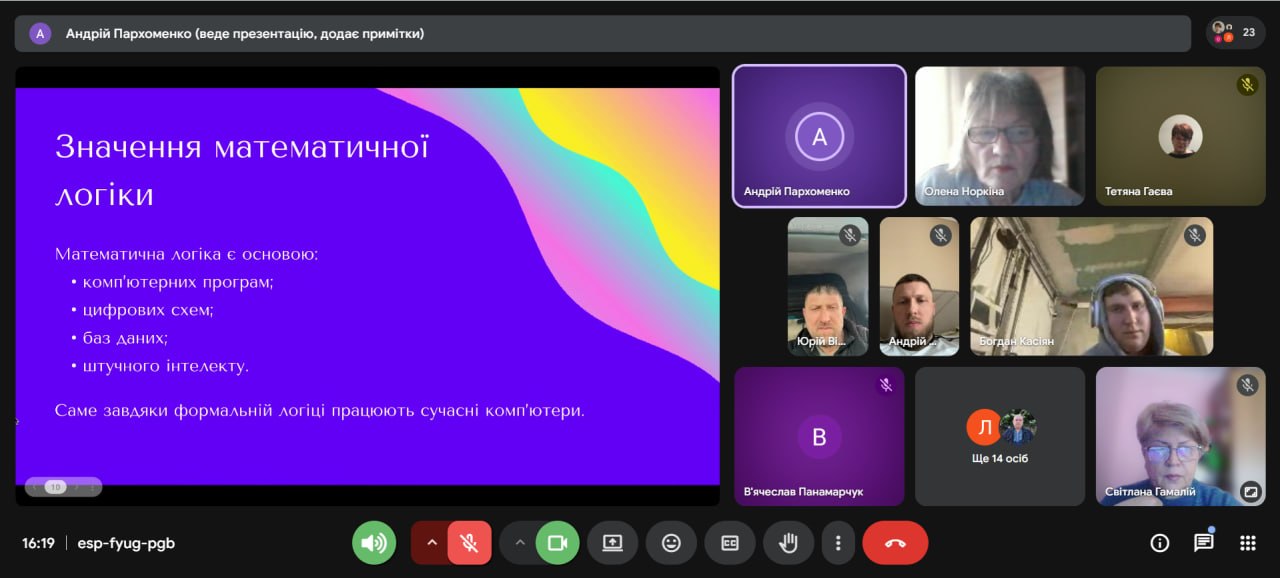
Task: Open participants list showing 23 people
Action: point(1236,32)
